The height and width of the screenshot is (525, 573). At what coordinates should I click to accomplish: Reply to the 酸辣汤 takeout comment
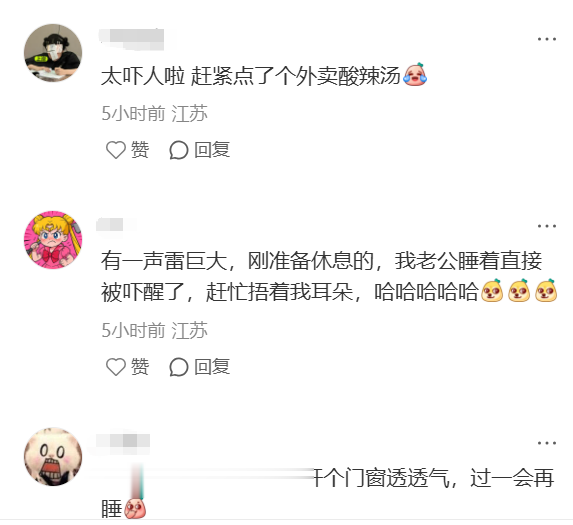200,150
